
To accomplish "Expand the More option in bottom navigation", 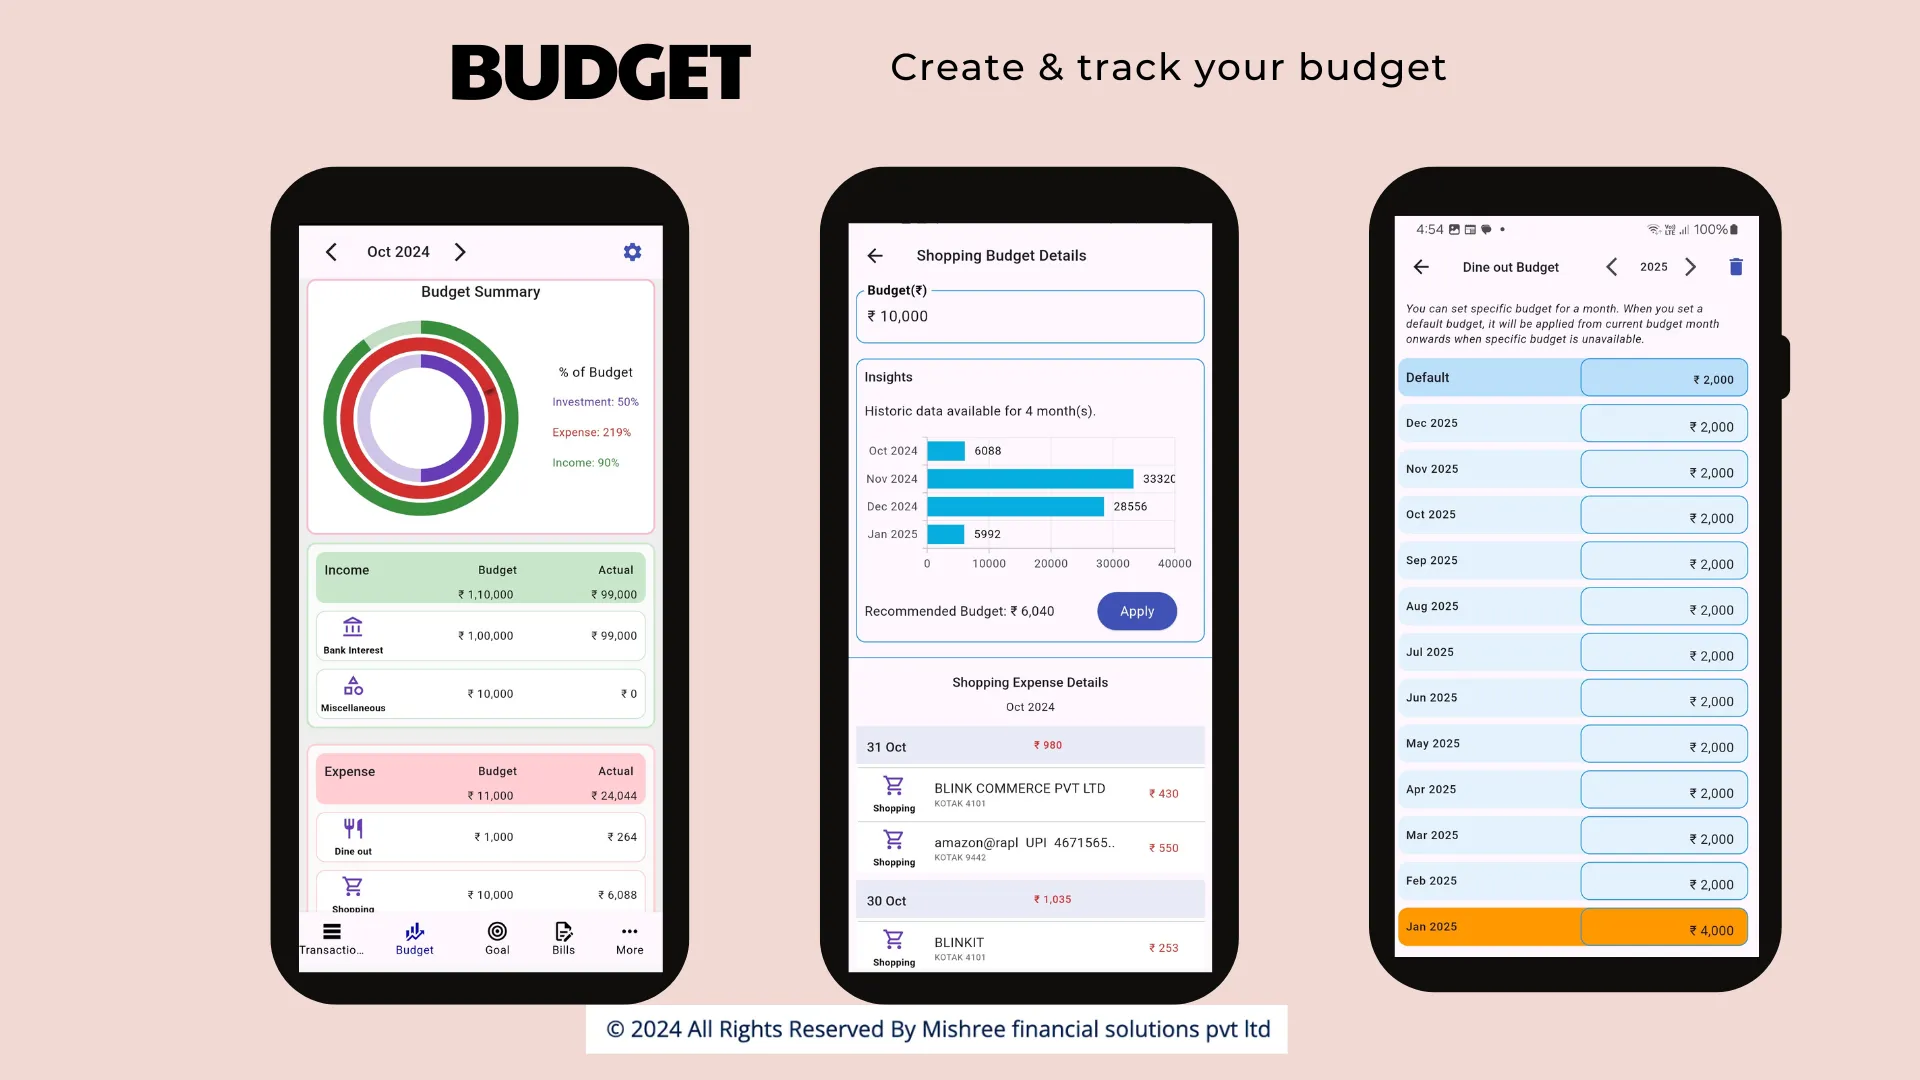I will pyautogui.click(x=629, y=938).
